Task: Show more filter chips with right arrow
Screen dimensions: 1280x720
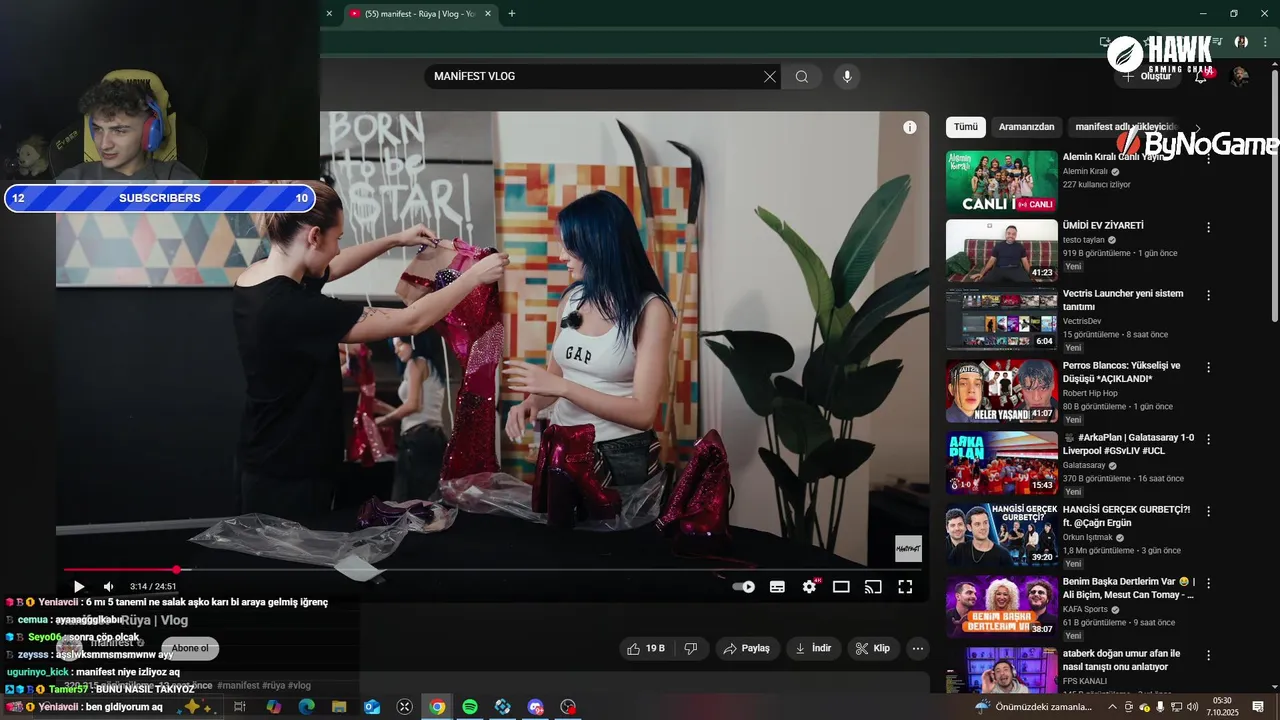Action: click(1197, 128)
